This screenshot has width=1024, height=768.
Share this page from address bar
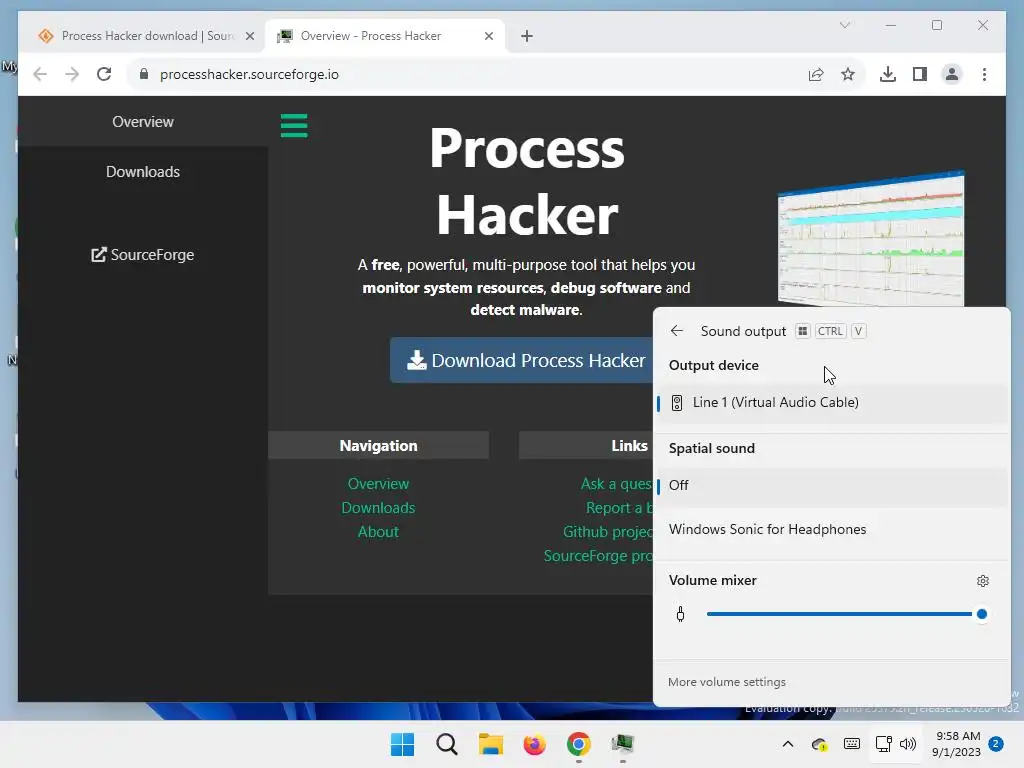point(816,74)
